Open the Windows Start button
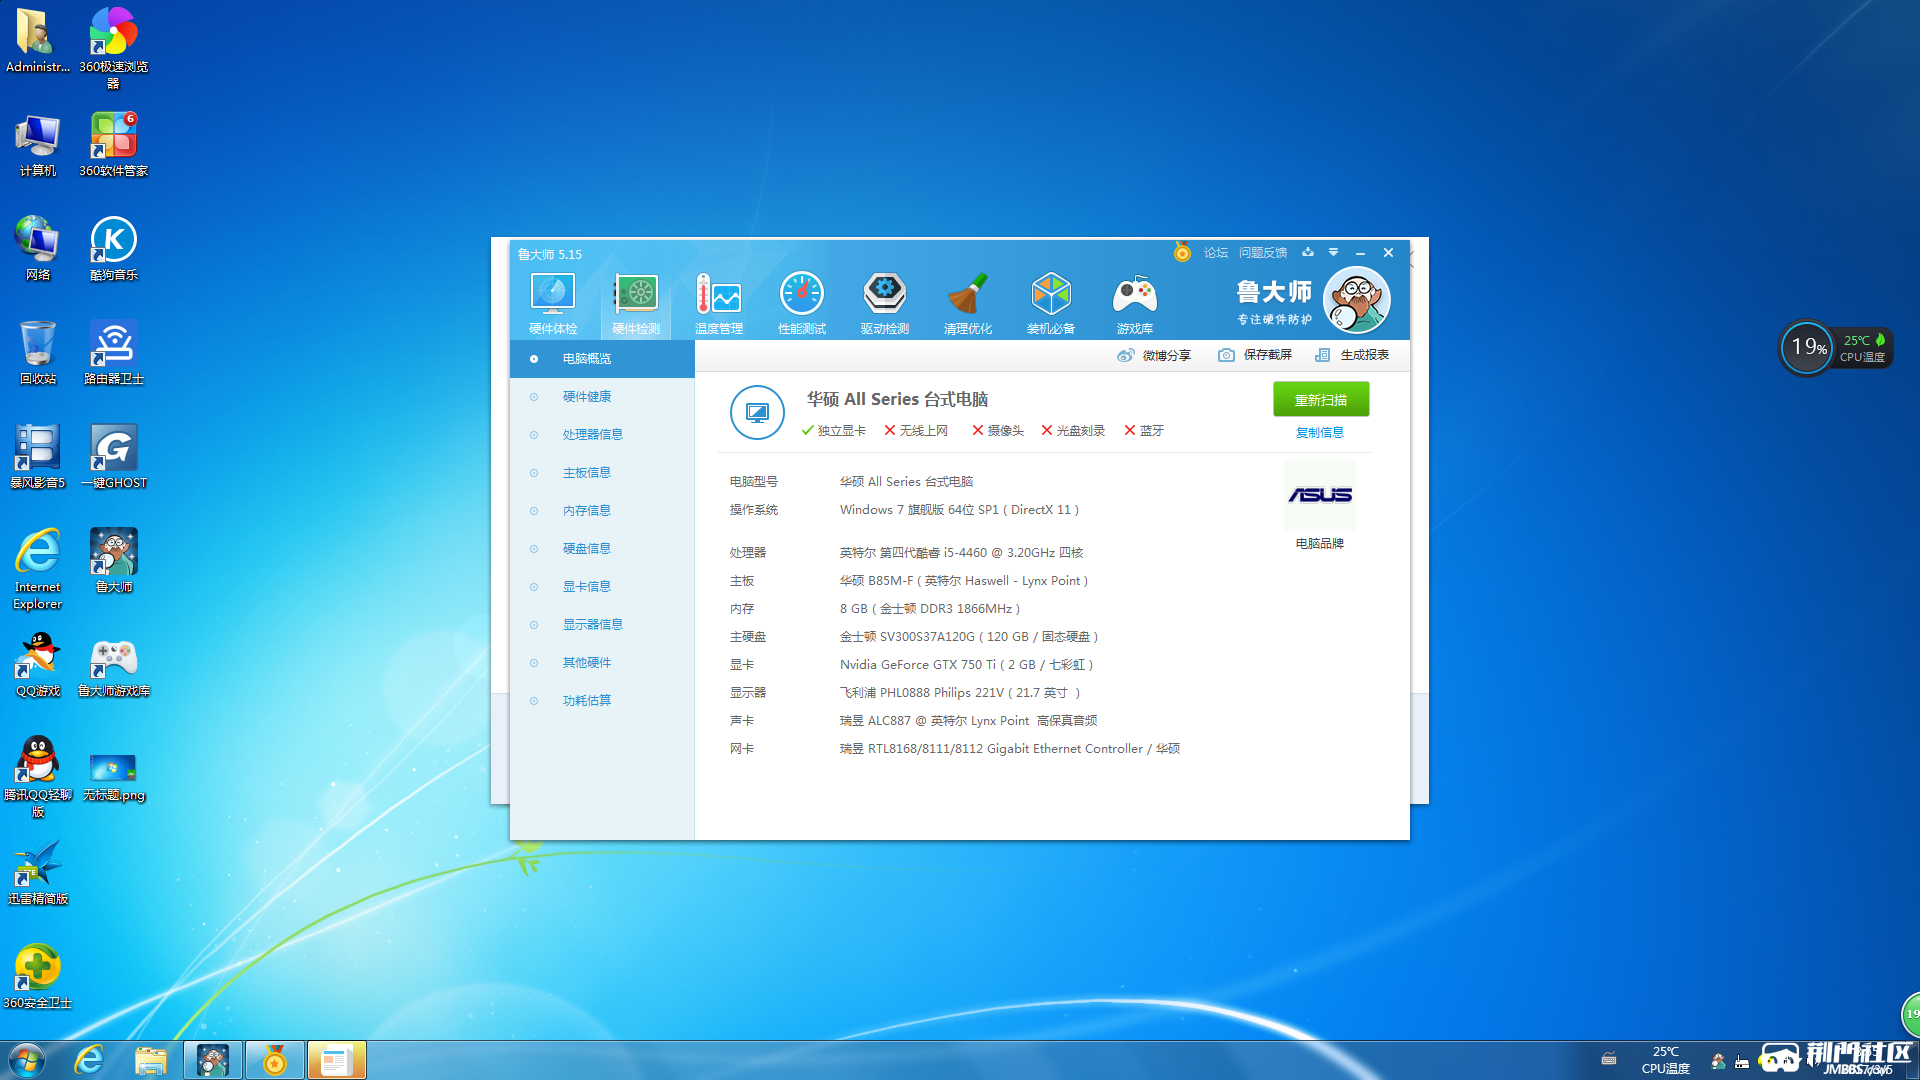The height and width of the screenshot is (1080, 1920). [x=27, y=1060]
